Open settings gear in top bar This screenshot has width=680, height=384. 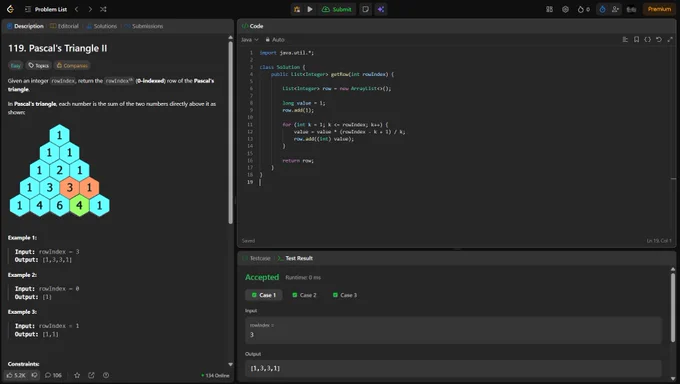566,9
